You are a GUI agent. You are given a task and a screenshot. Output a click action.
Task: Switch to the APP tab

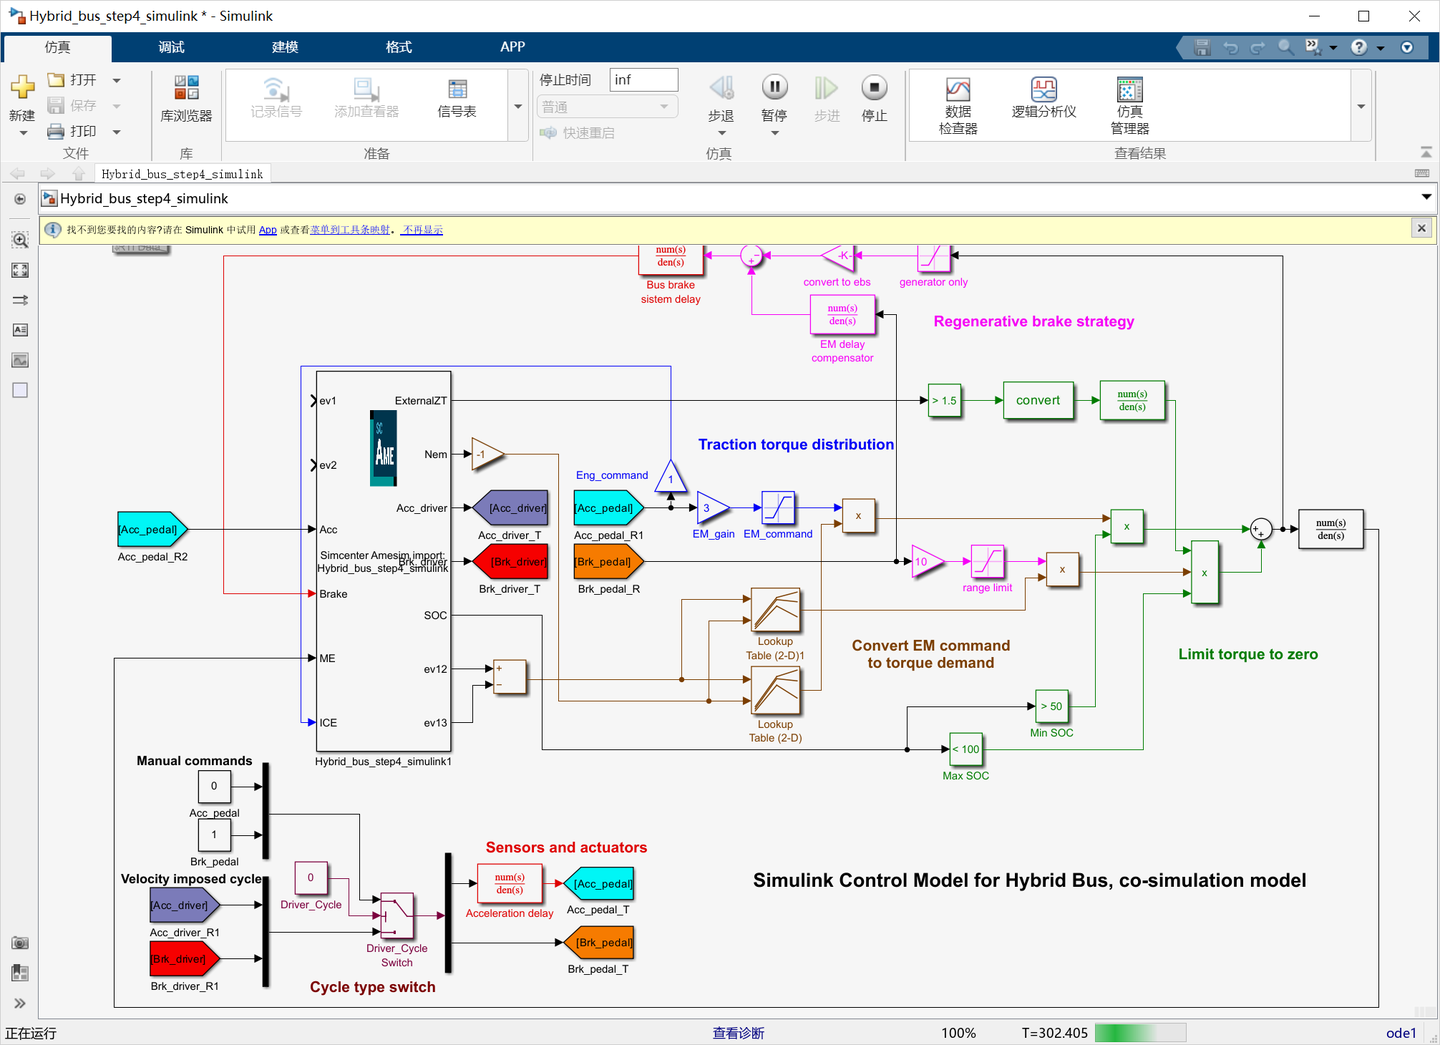(513, 47)
